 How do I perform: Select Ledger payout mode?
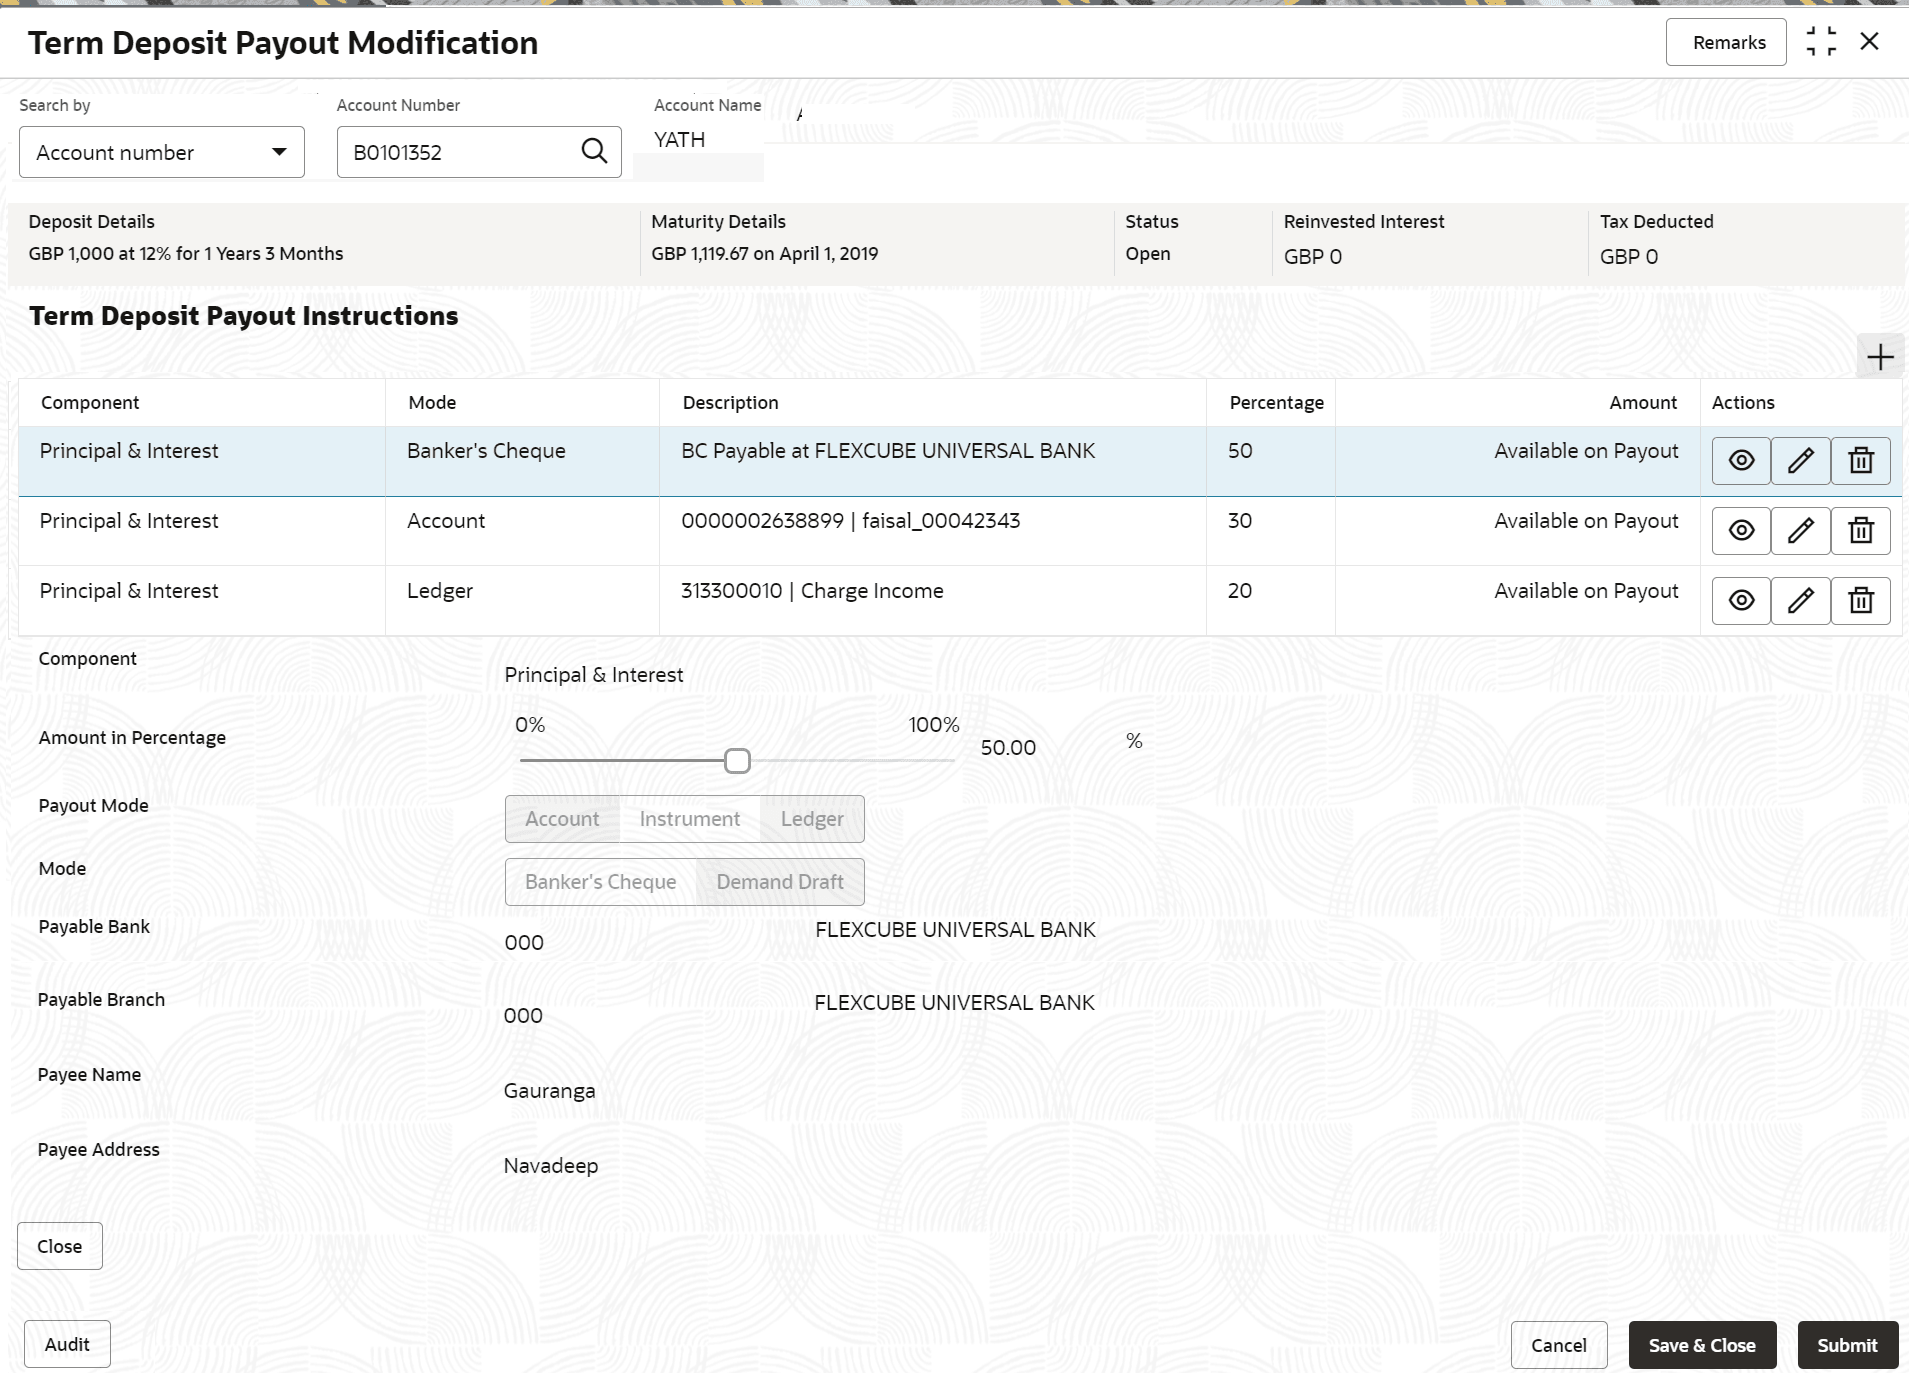tap(812, 819)
